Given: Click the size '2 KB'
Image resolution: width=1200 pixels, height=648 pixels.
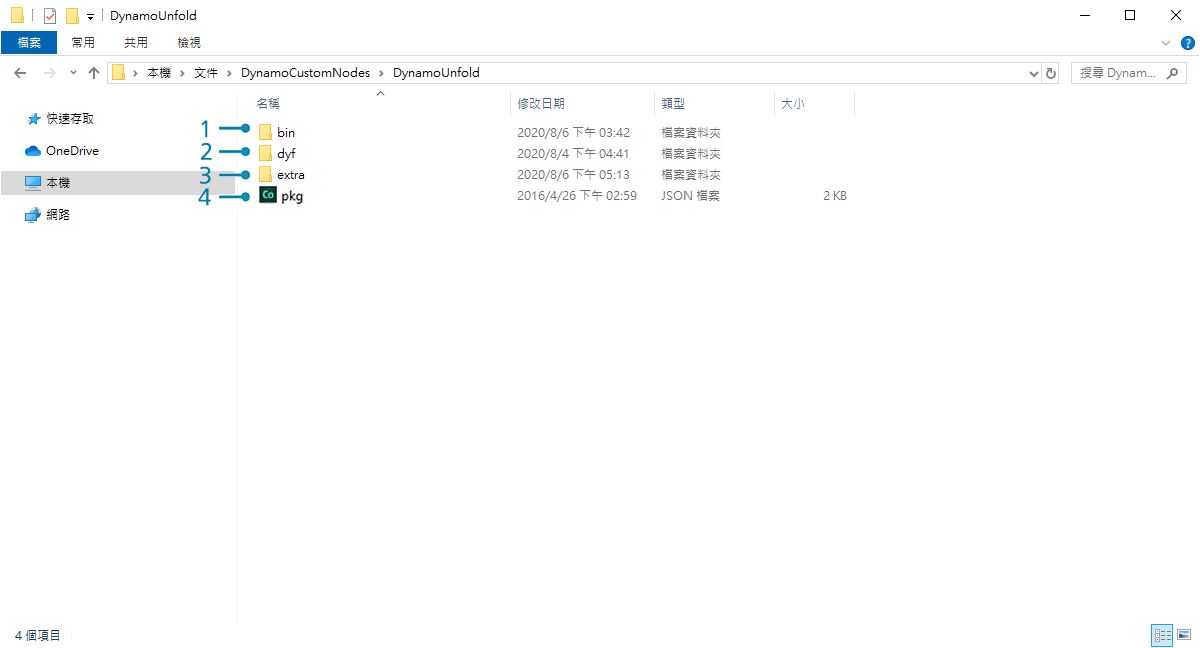Looking at the screenshot, I should (x=835, y=196).
